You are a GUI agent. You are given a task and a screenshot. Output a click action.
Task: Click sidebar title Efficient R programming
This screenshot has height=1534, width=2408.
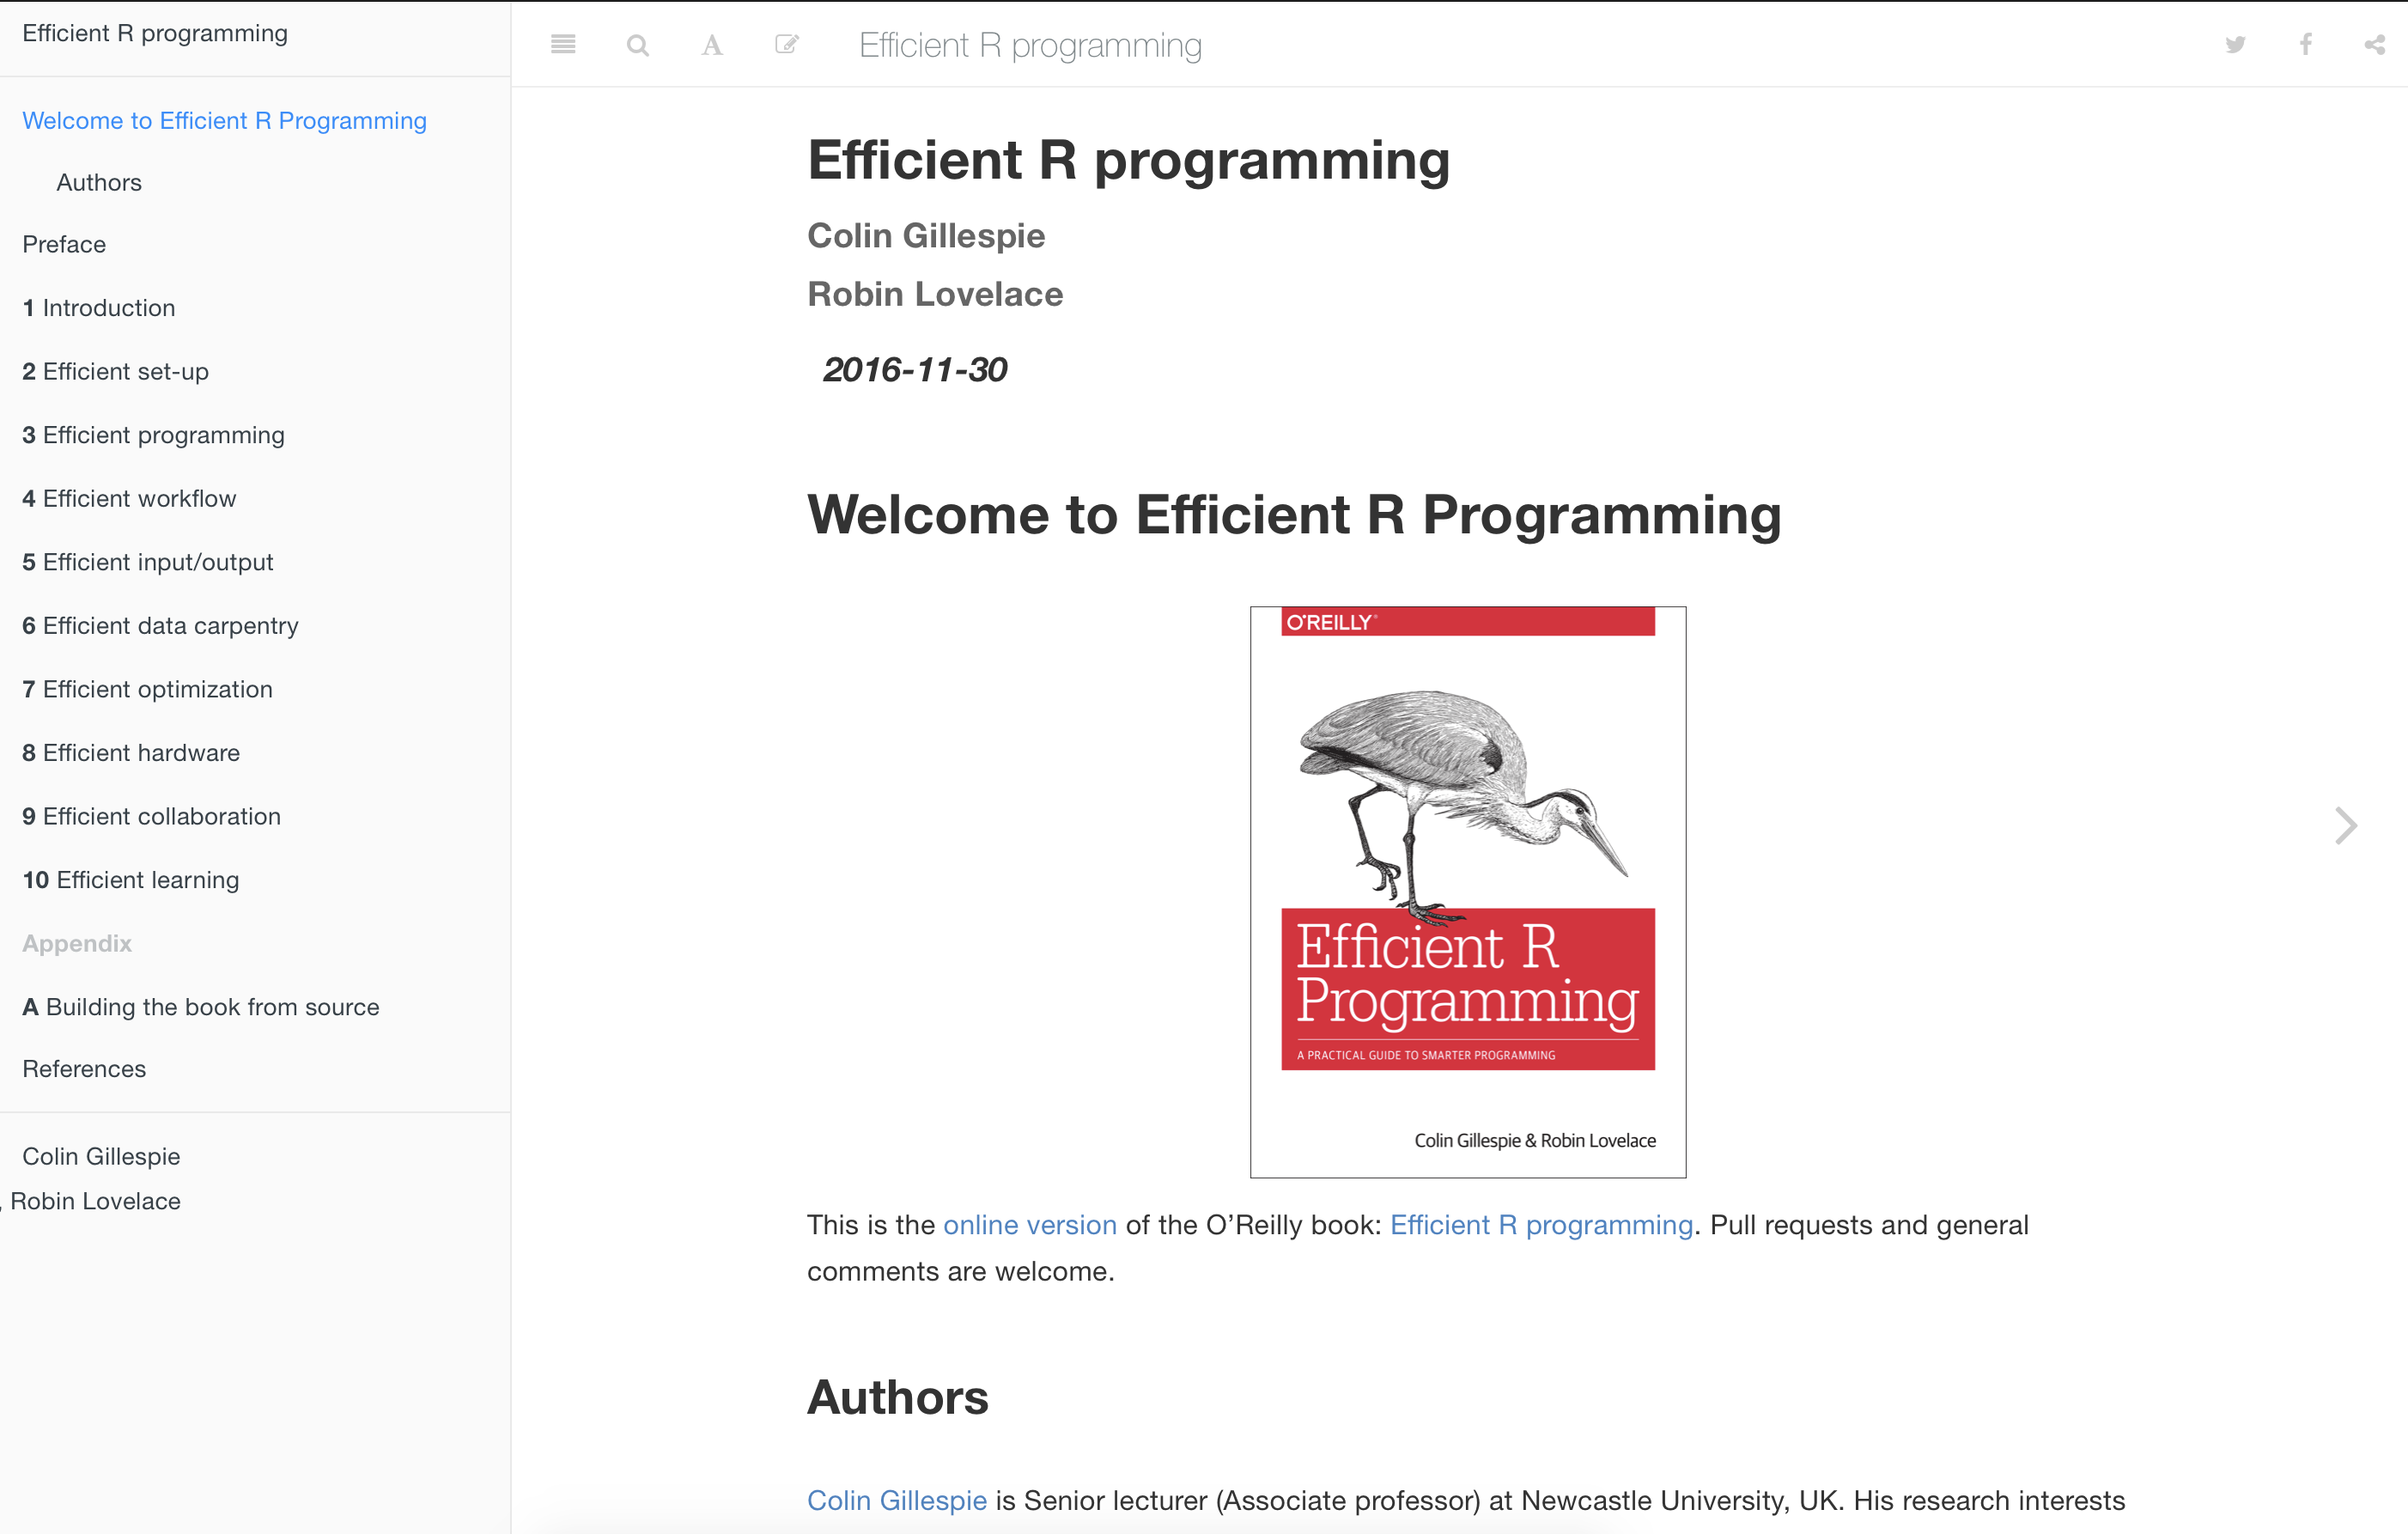[155, 33]
